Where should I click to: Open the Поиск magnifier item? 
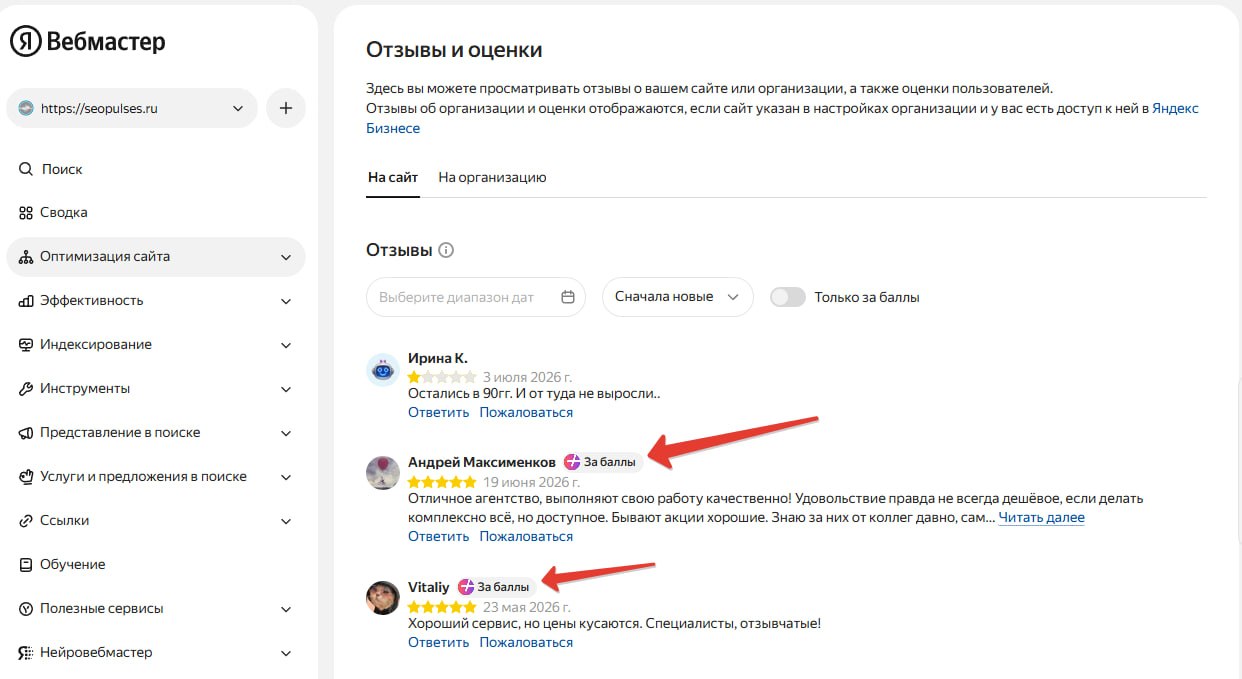pos(51,169)
